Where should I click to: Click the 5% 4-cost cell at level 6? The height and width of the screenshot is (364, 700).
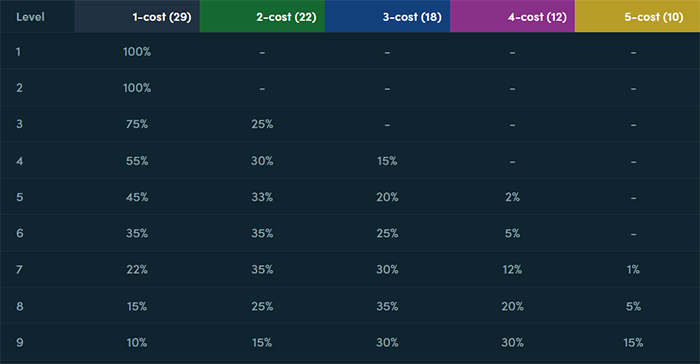pos(512,233)
